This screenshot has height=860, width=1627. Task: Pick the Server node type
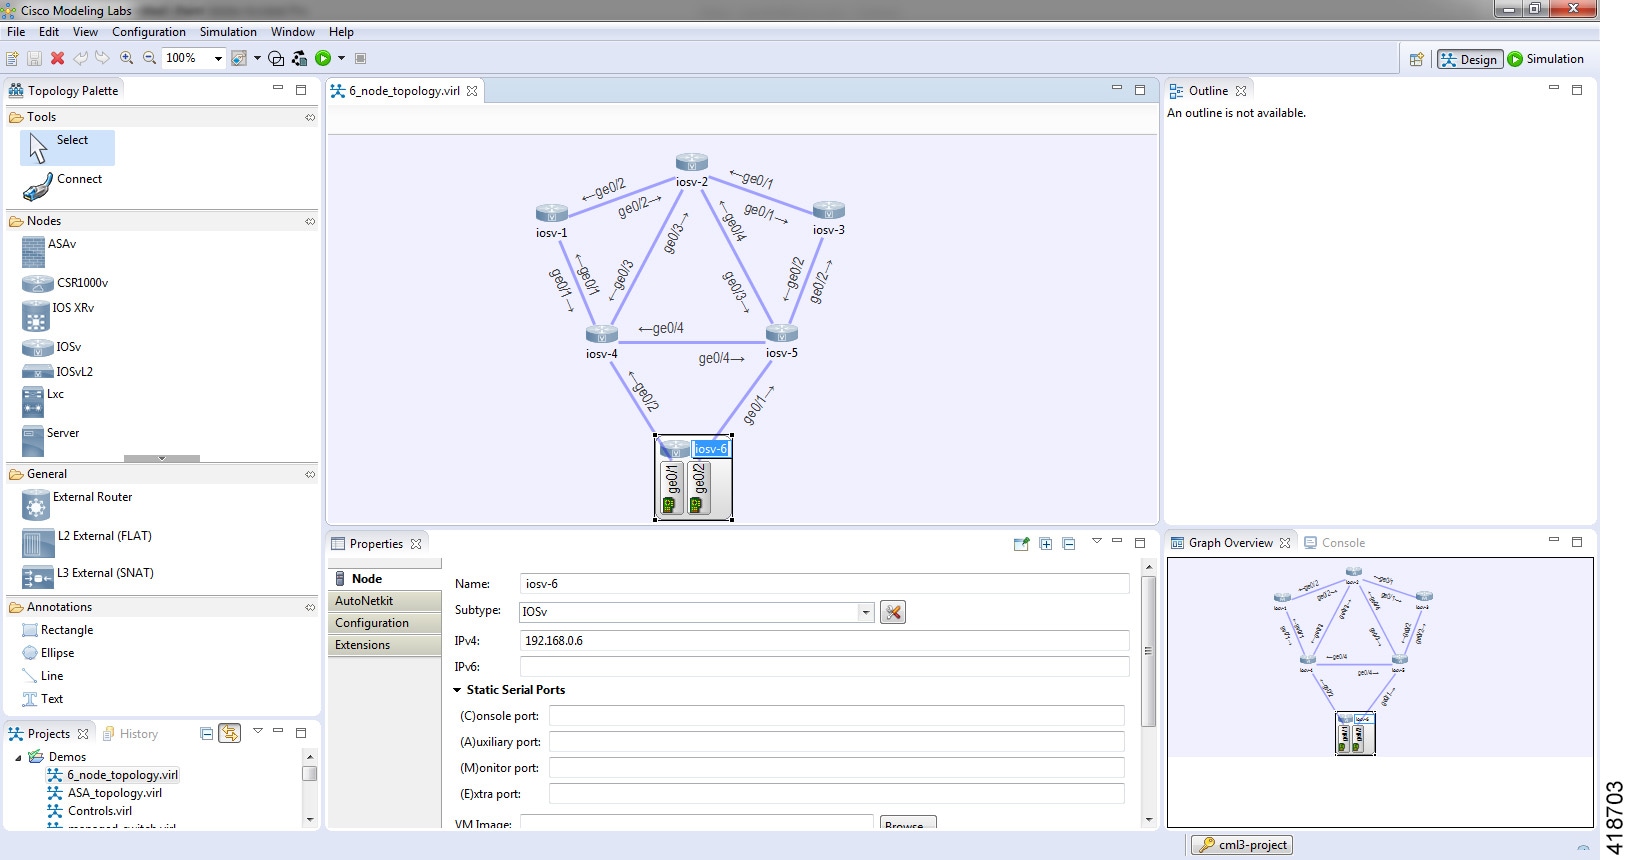click(50, 440)
